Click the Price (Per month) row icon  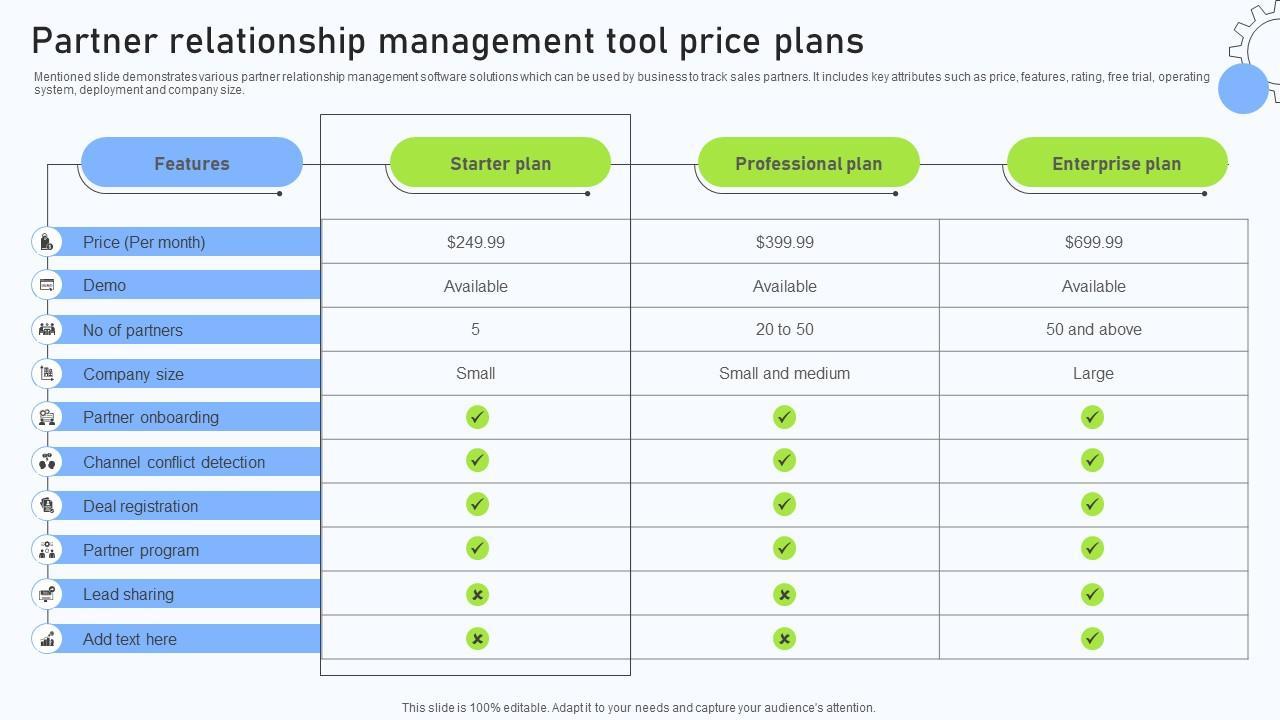[47, 242]
